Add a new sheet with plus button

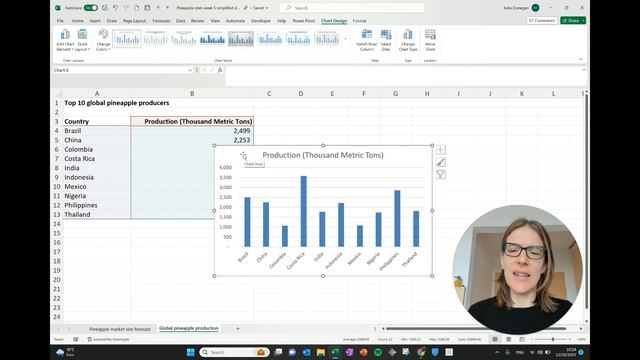coord(238,329)
